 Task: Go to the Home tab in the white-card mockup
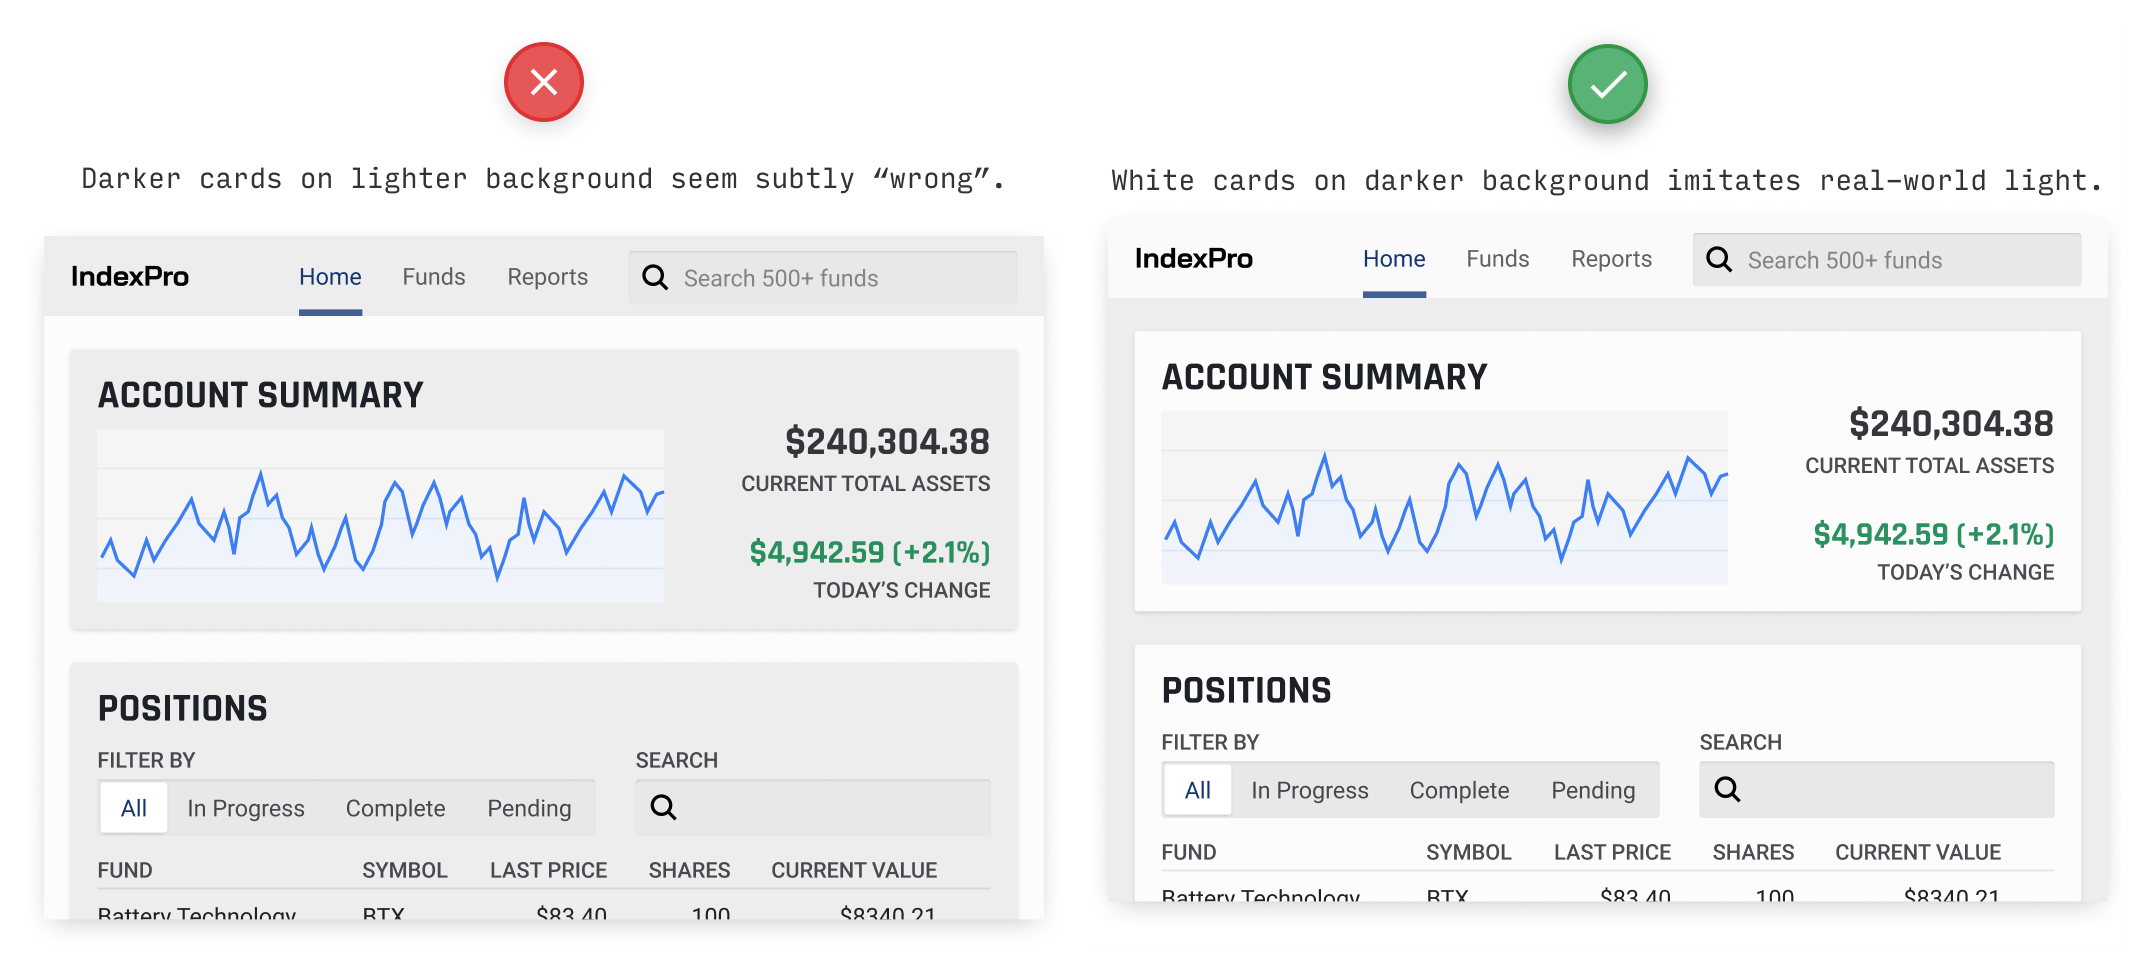(1394, 259)
